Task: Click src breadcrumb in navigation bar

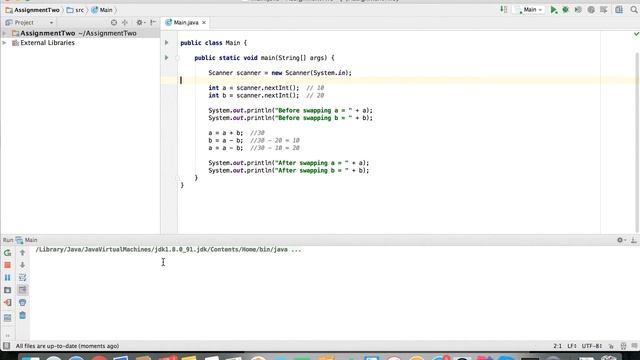Action: [76, 10]
